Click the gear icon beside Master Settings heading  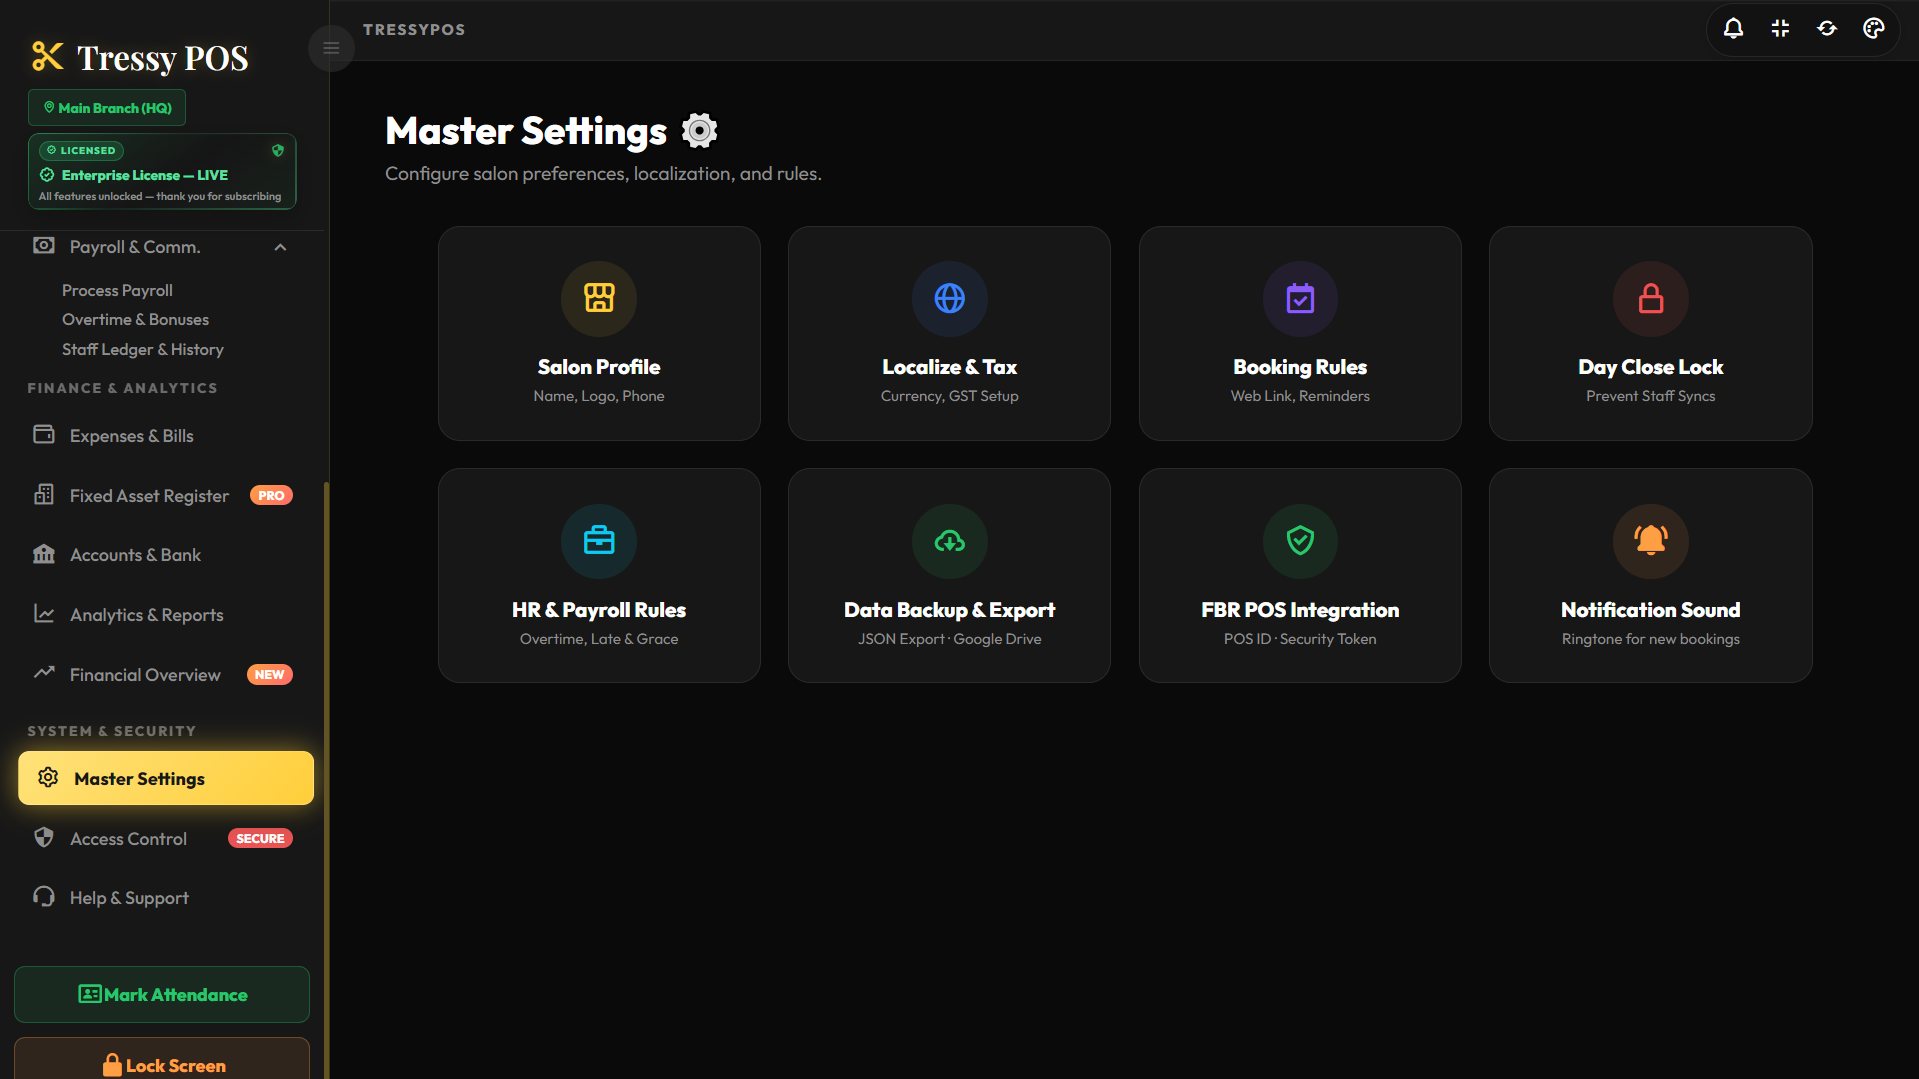699,131
